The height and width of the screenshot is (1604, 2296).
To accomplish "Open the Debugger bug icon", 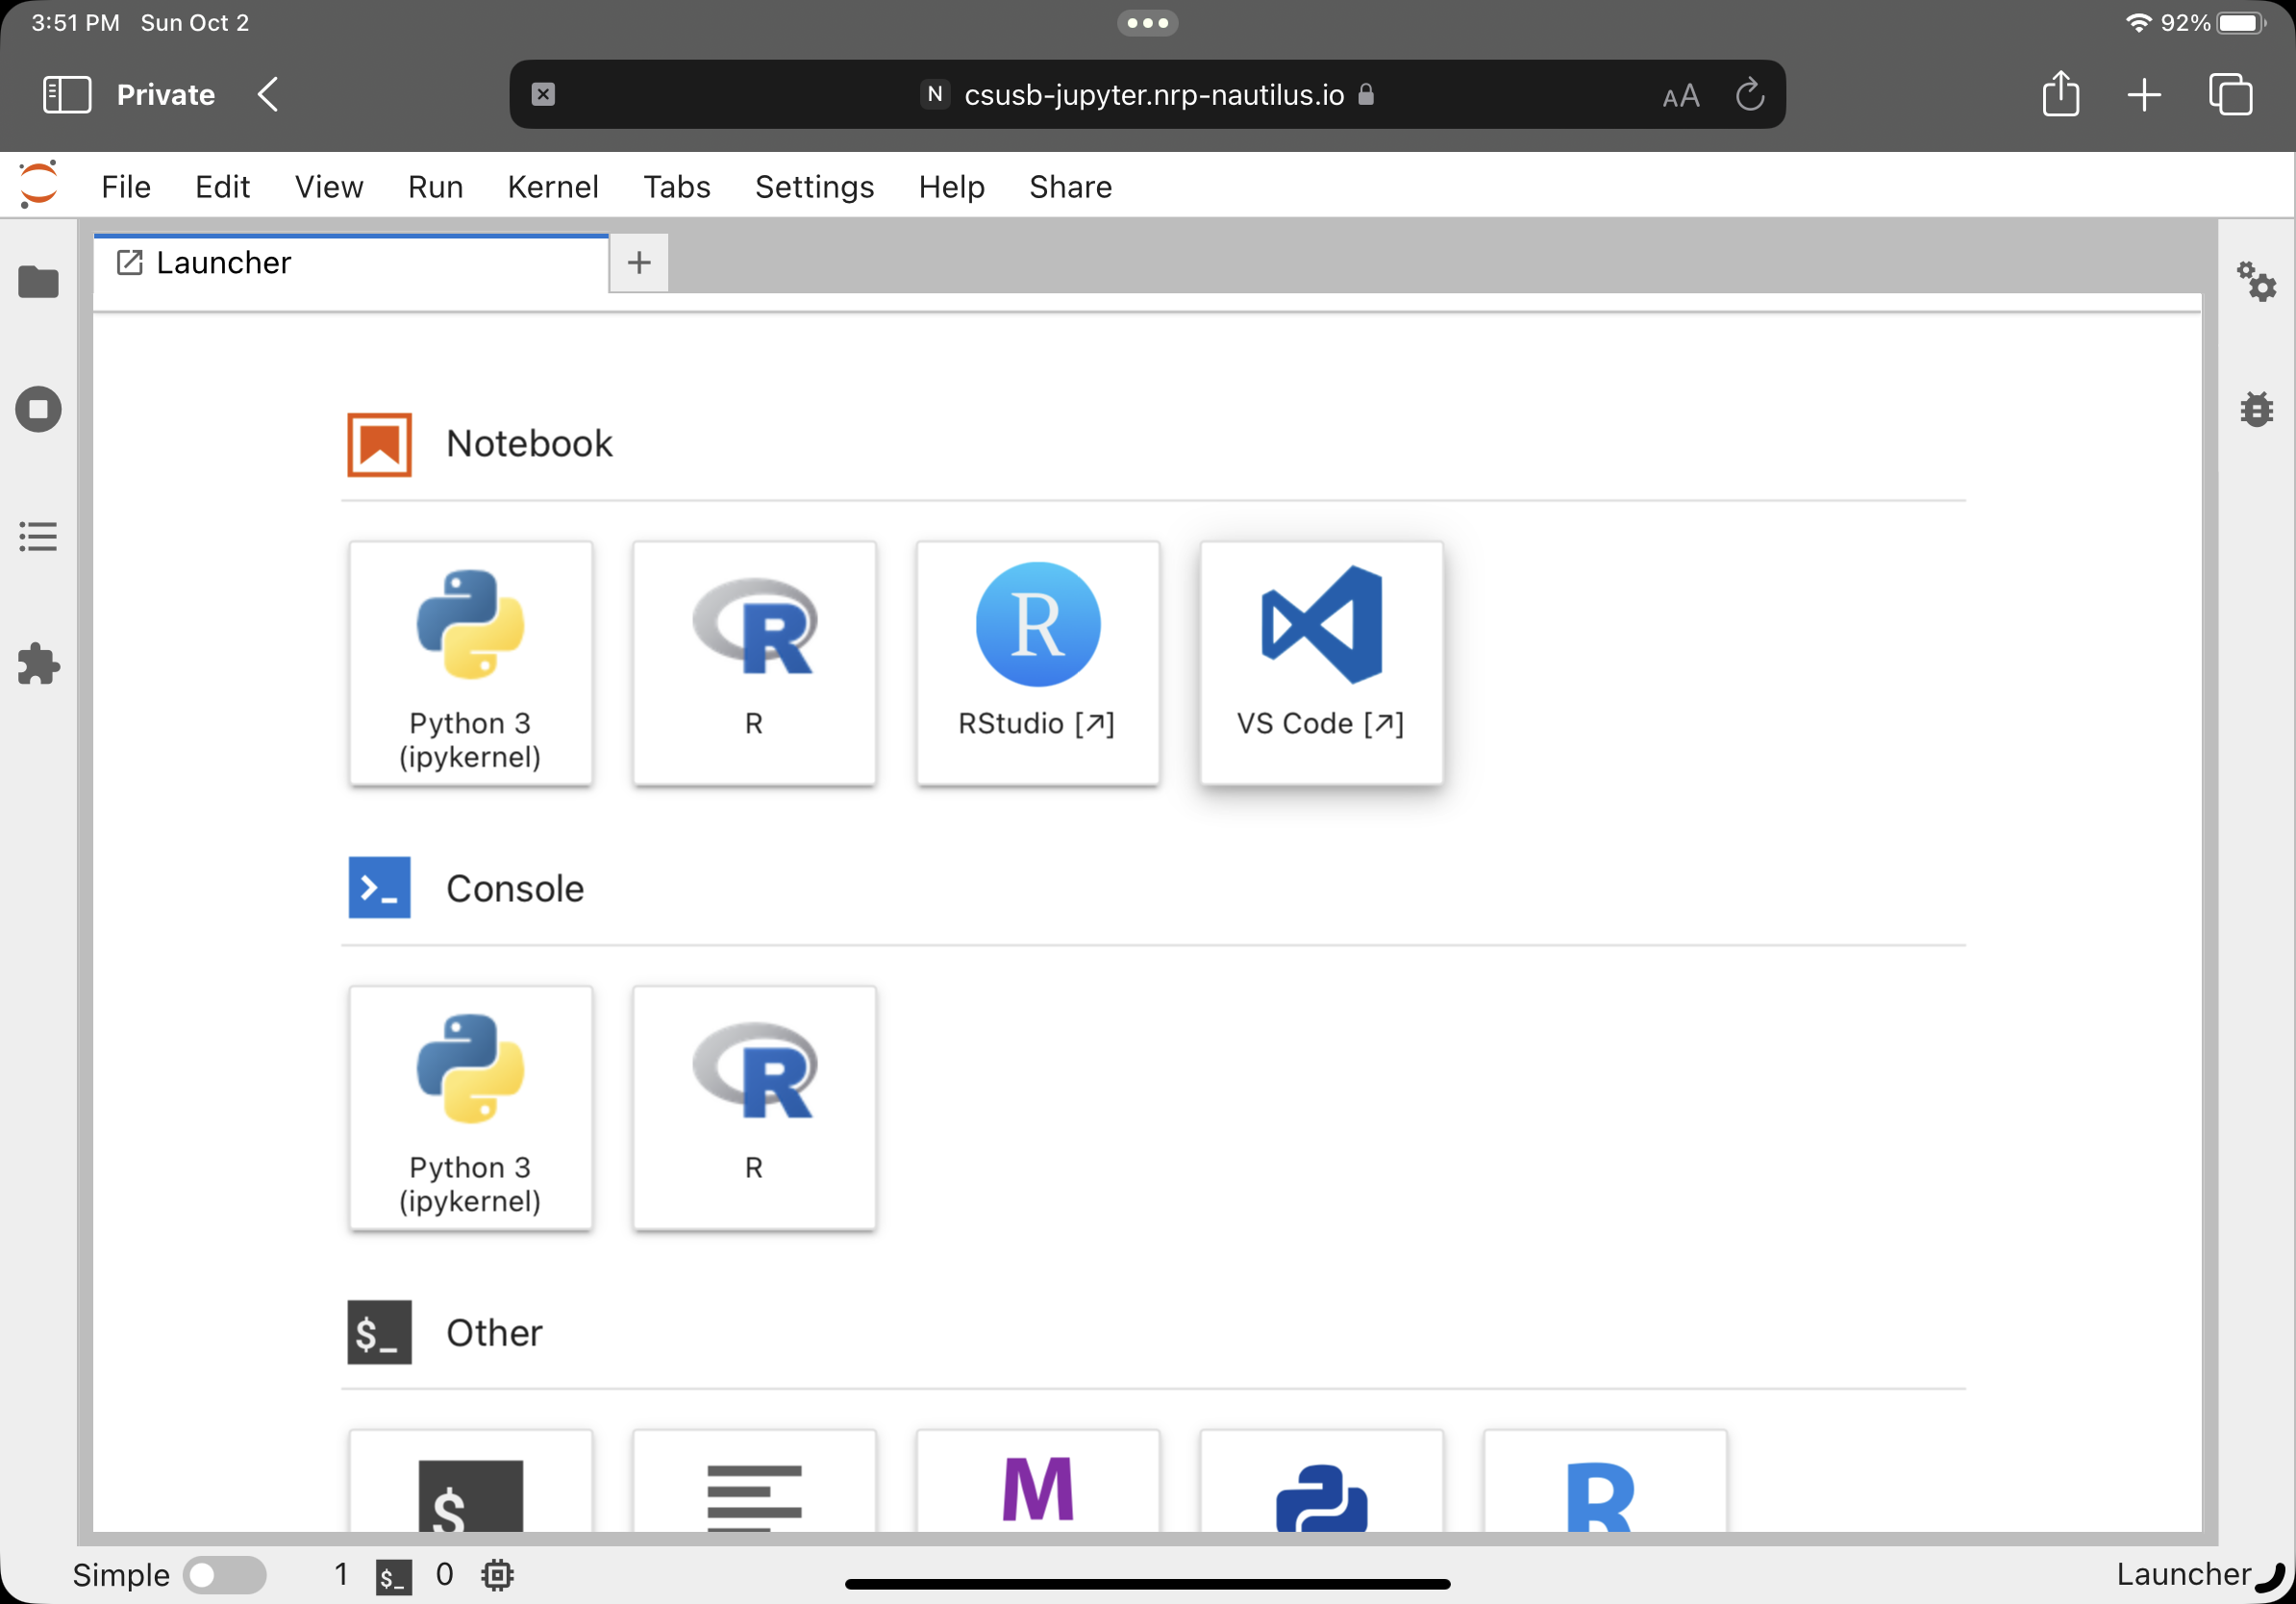I will (2256, 409).
